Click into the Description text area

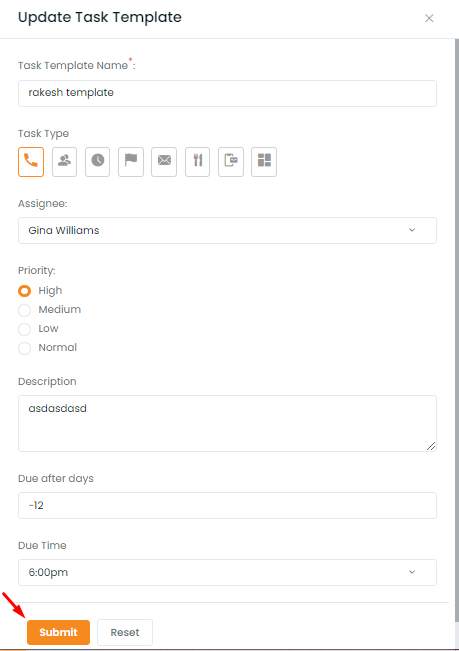coord(227,423)
